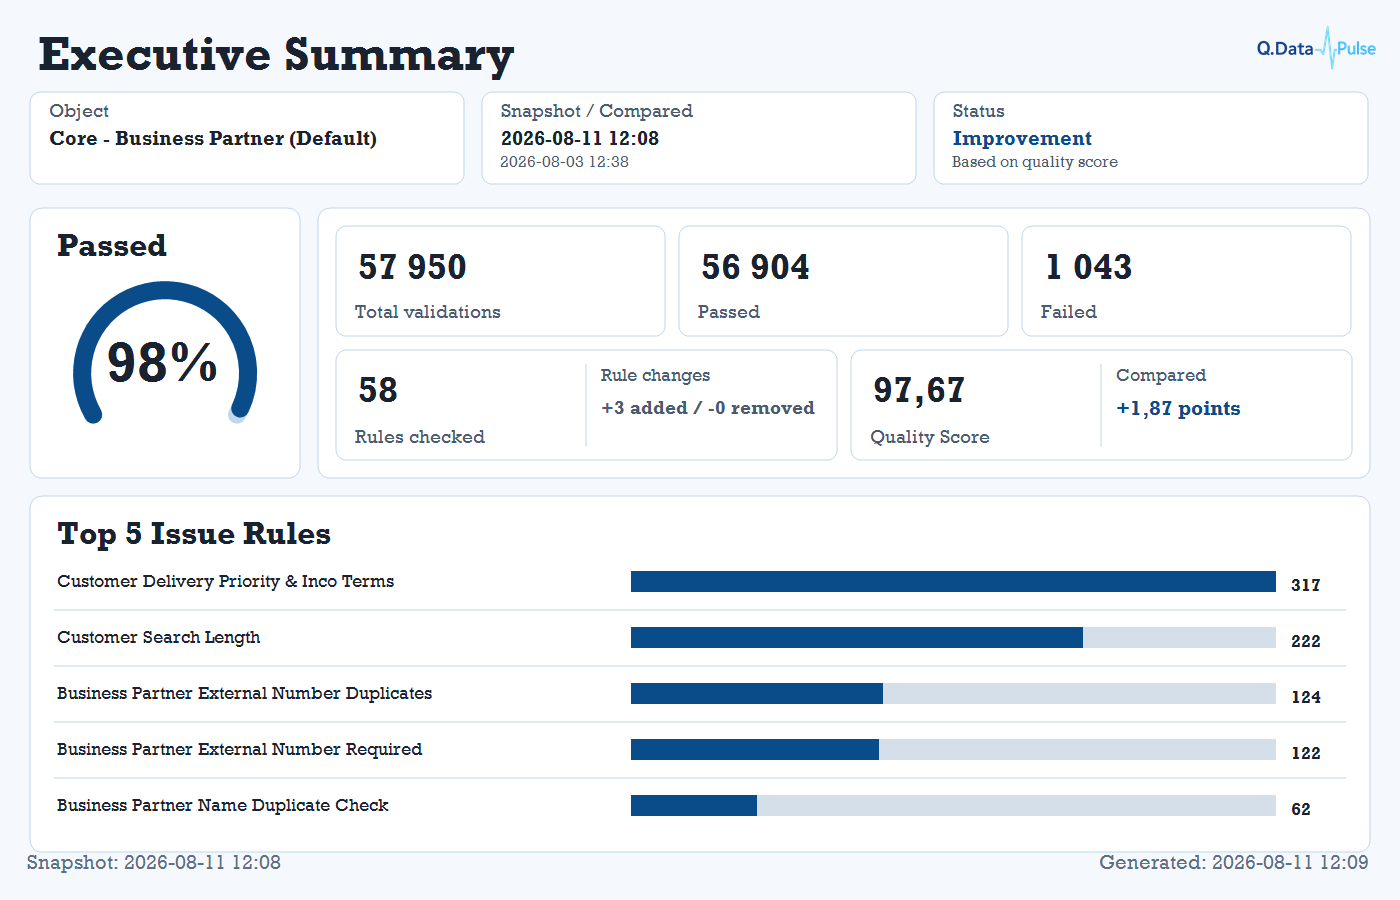The image size is (1400, 900).
Task: Click the External Number Duplicates progress bar
Action: coord(953,694)
